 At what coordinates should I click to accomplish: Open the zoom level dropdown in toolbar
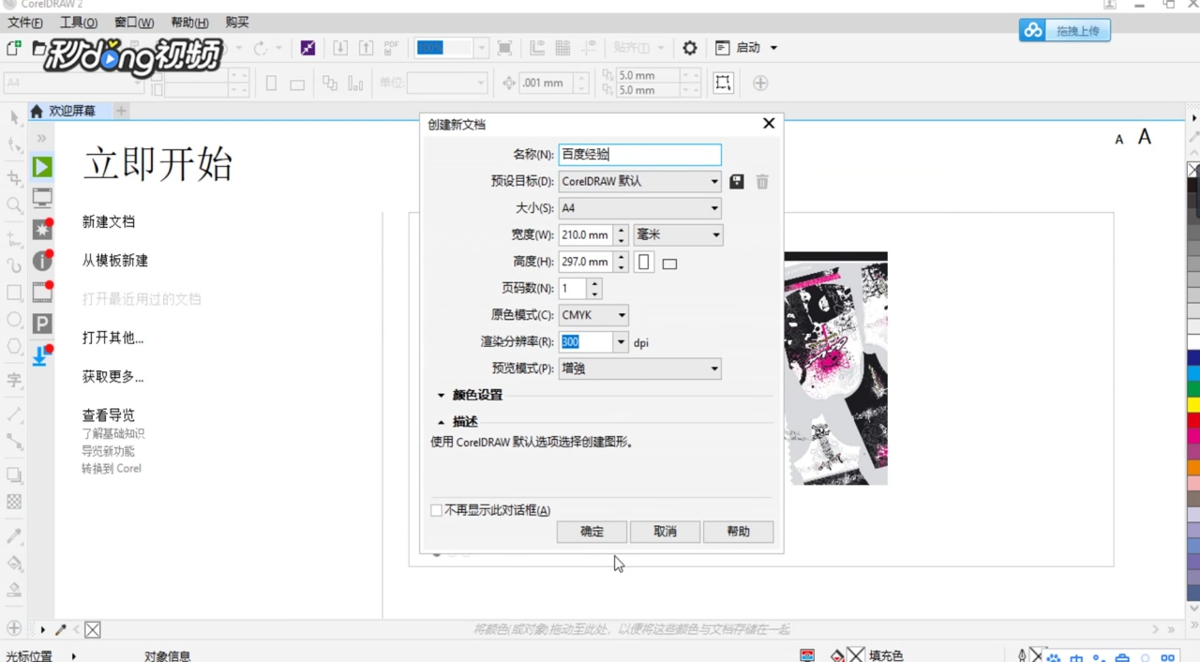[481, 48]
